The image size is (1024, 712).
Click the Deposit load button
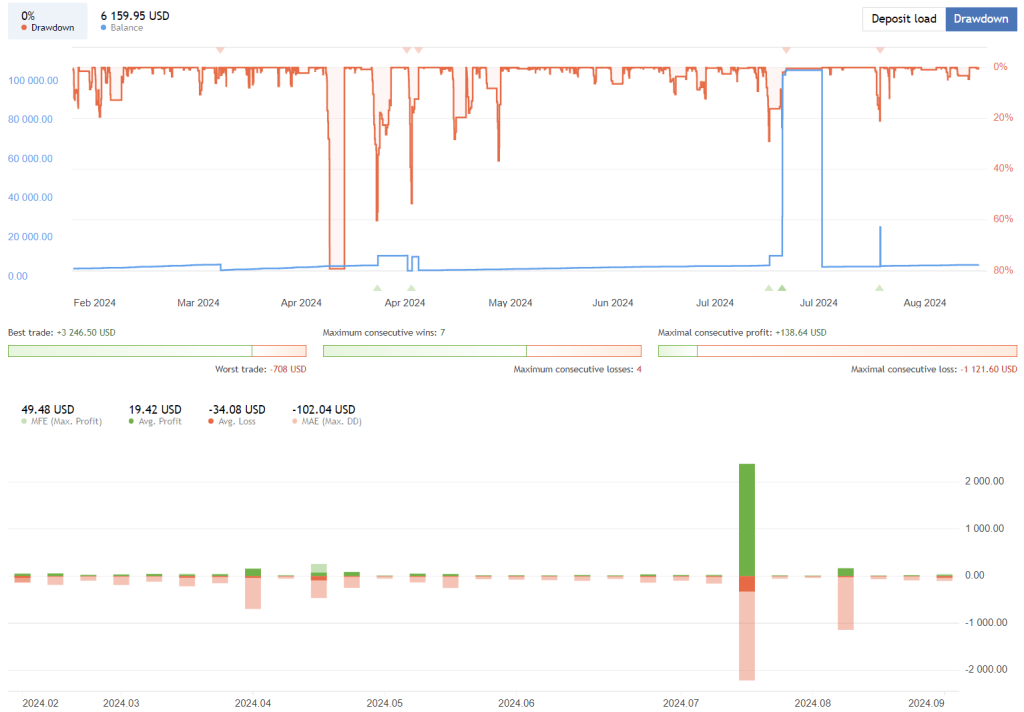[x=903, y=19]
